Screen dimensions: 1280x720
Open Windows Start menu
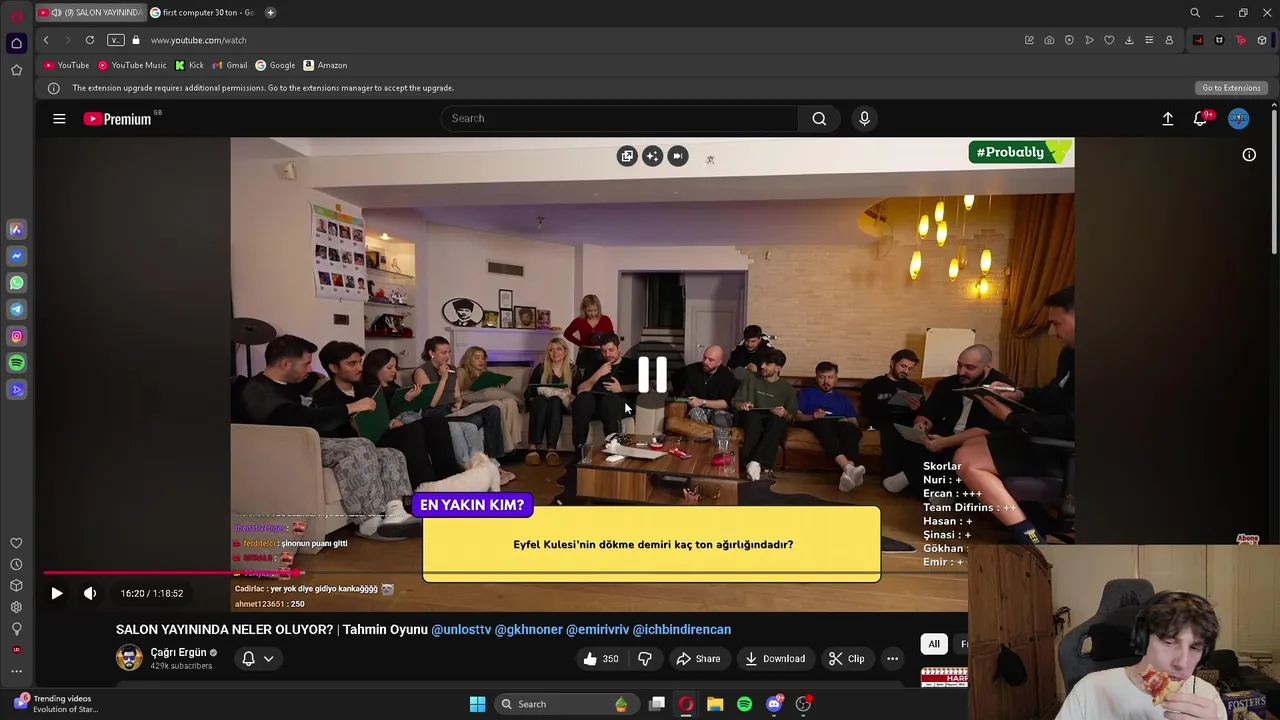coord(477,704)
